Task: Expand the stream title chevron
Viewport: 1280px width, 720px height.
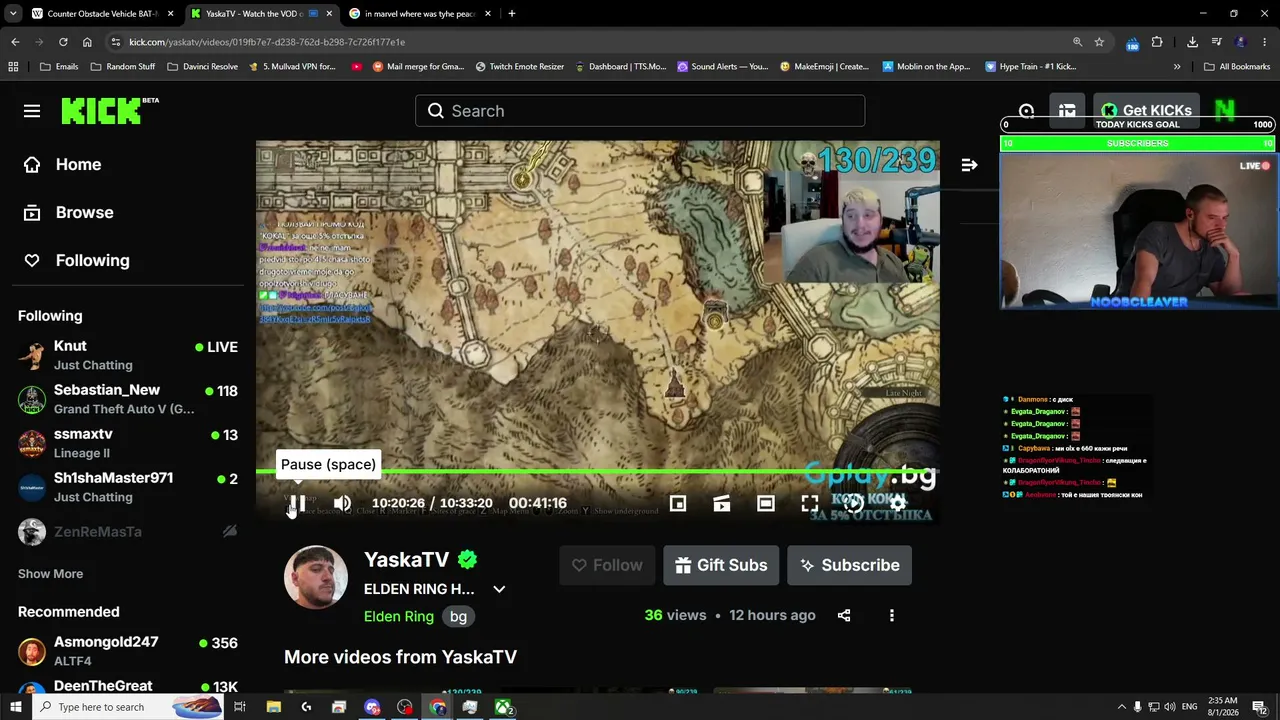Action: (x=499, y=589)
